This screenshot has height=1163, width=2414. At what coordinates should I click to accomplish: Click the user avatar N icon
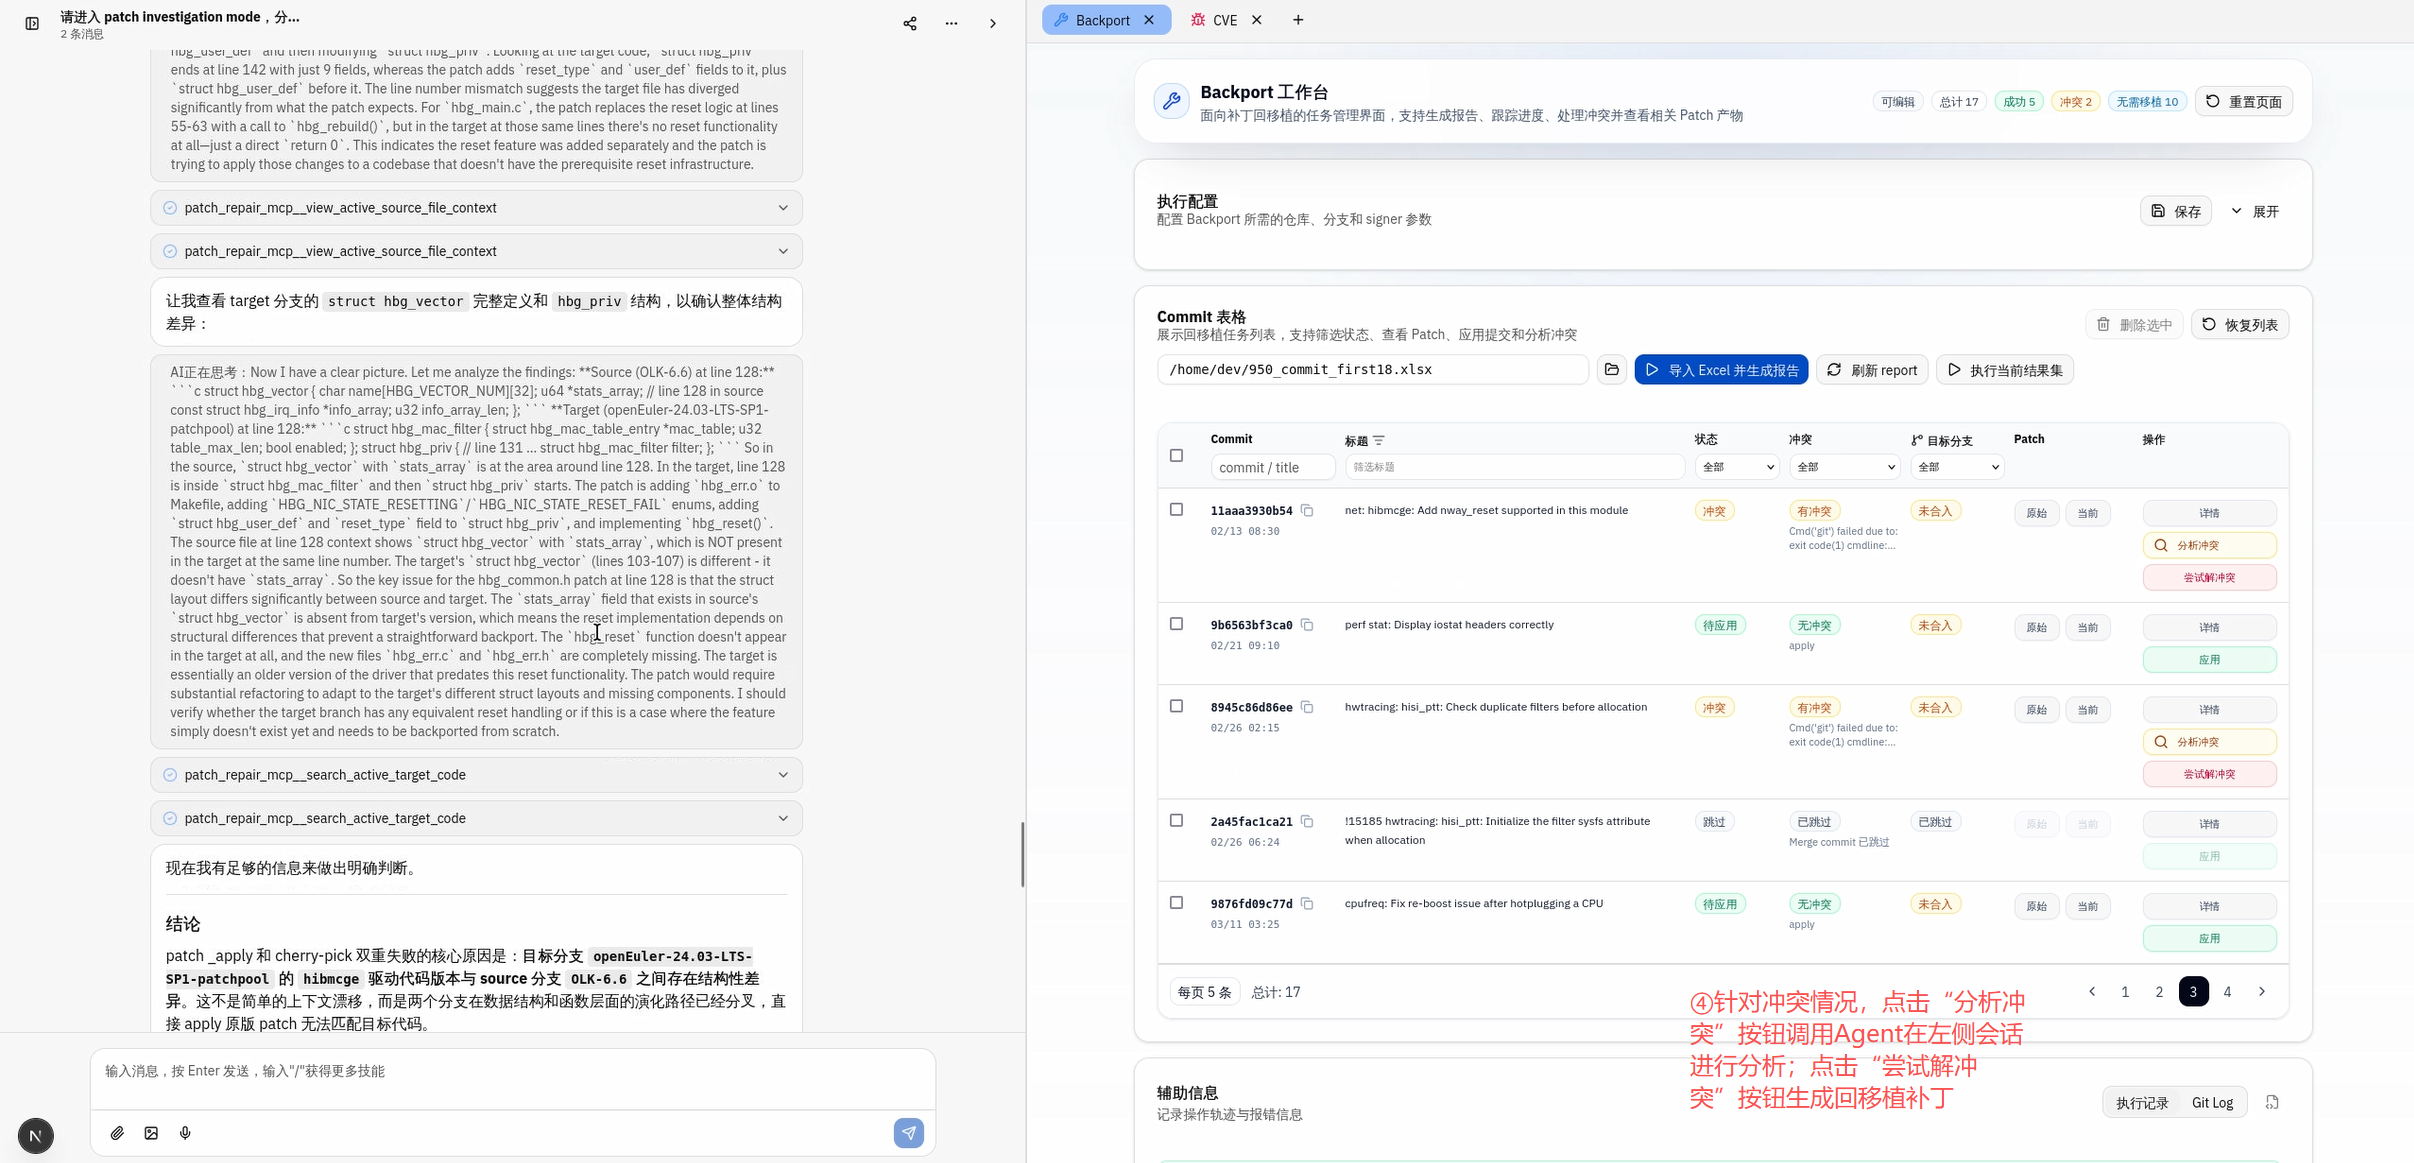(36, 1135)
